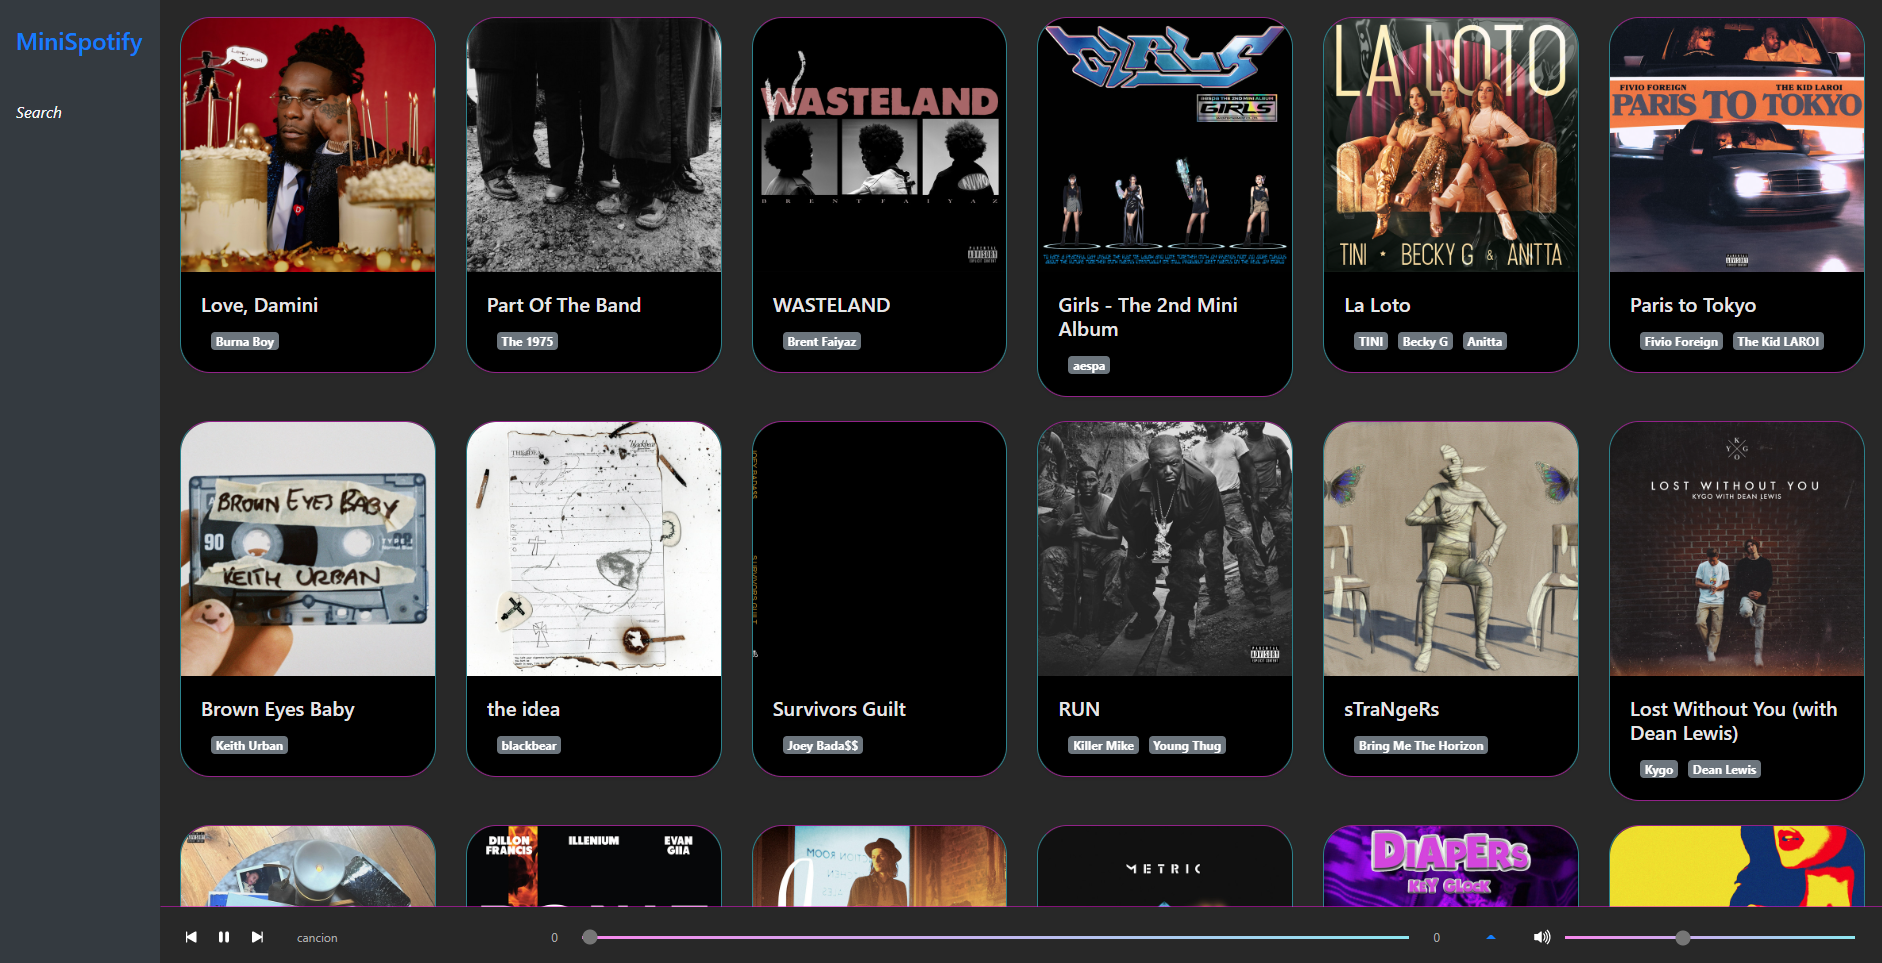Go to the MiniSpotify home logo

click(79, 42)
